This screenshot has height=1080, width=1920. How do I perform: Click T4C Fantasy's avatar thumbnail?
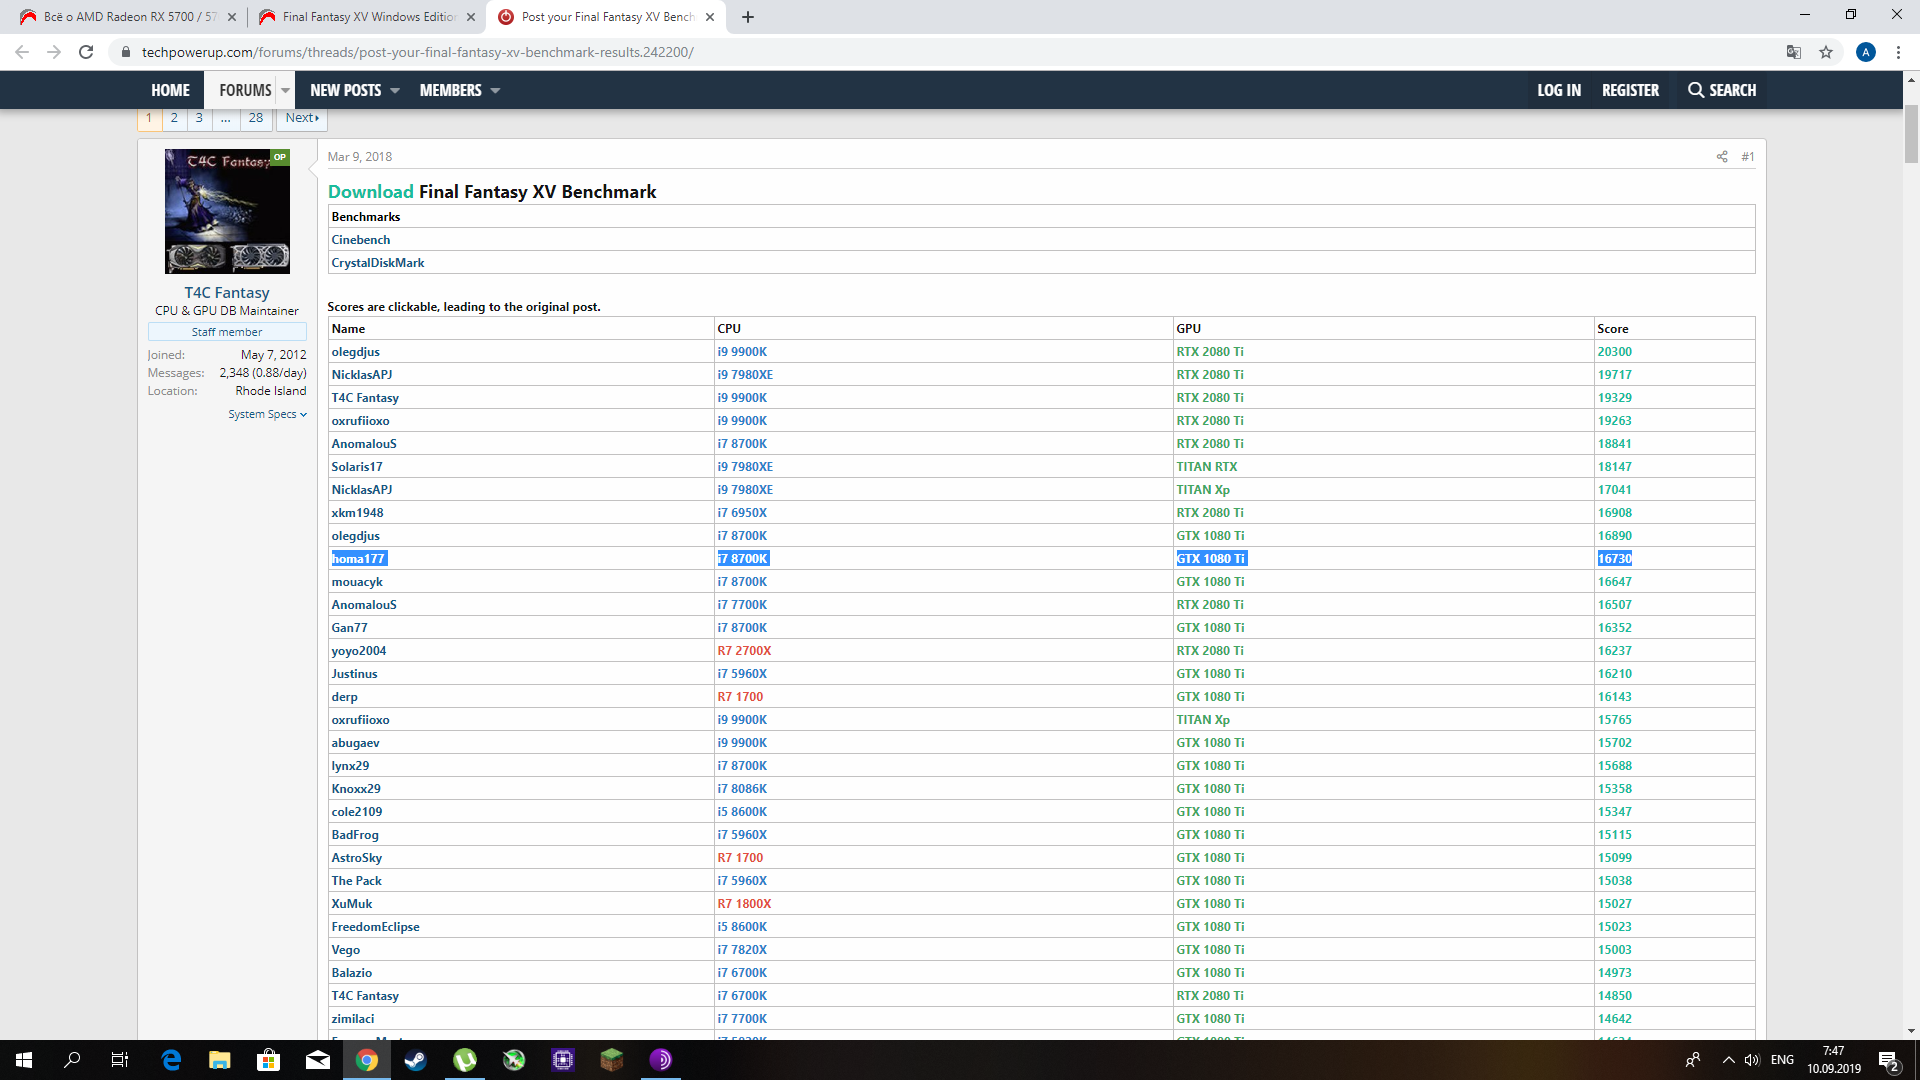(227, 211)
